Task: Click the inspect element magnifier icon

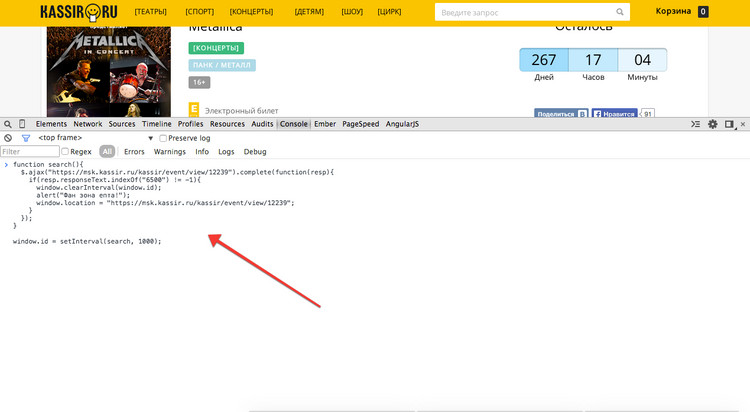Action: click(x=8, y=124)
